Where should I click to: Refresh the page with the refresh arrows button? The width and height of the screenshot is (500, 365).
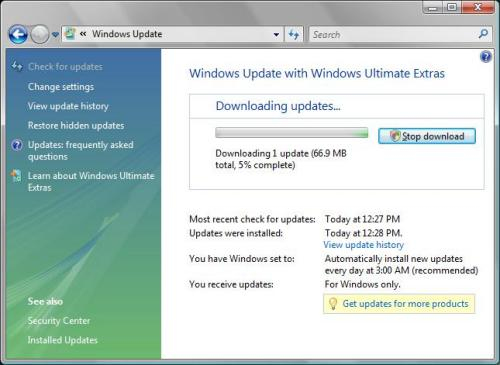point(293,34)
